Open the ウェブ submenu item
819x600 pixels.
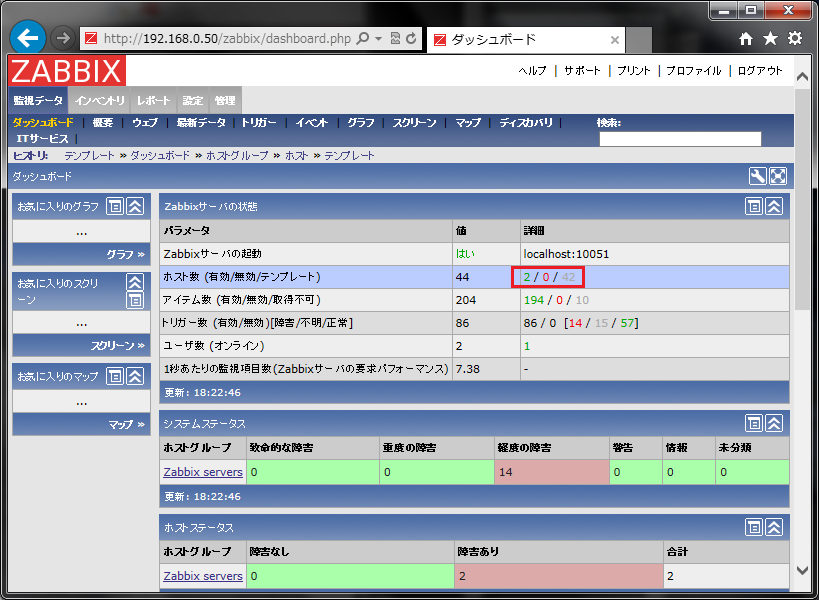tap(145, 122)
